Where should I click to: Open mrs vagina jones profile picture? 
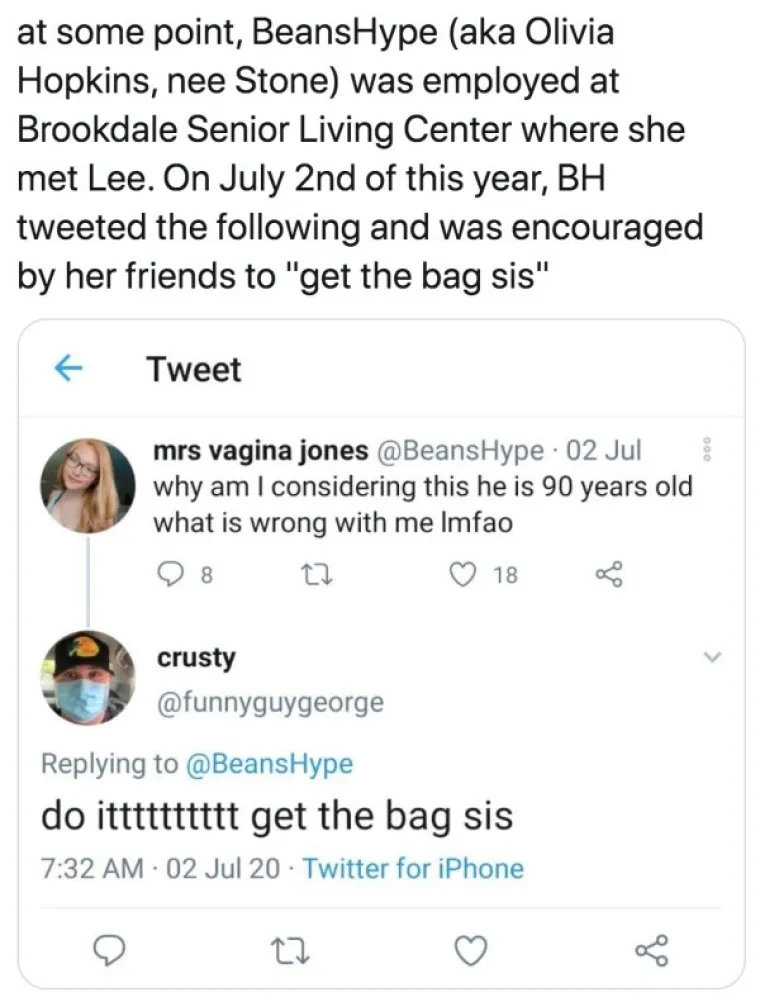click(x=88, y=486)
